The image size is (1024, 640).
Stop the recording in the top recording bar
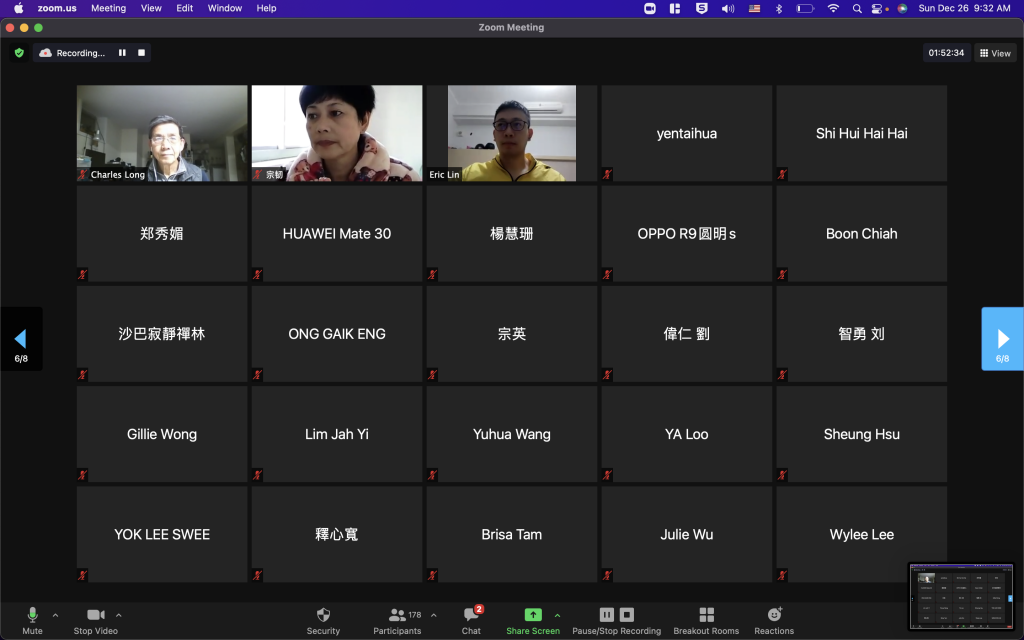tap(142, 53)
